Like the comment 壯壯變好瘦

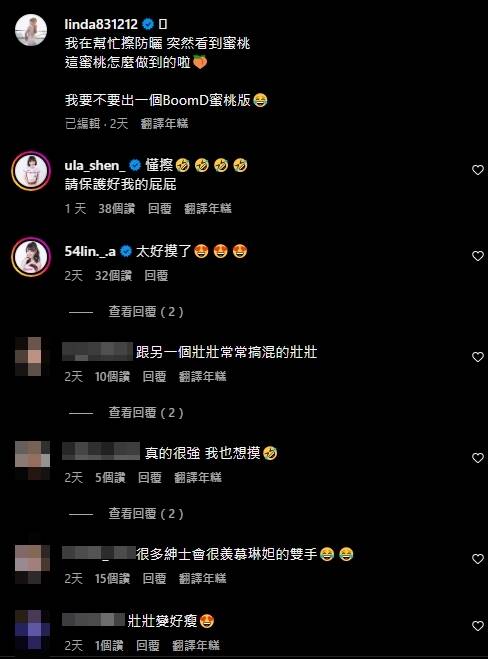(477, 626)
